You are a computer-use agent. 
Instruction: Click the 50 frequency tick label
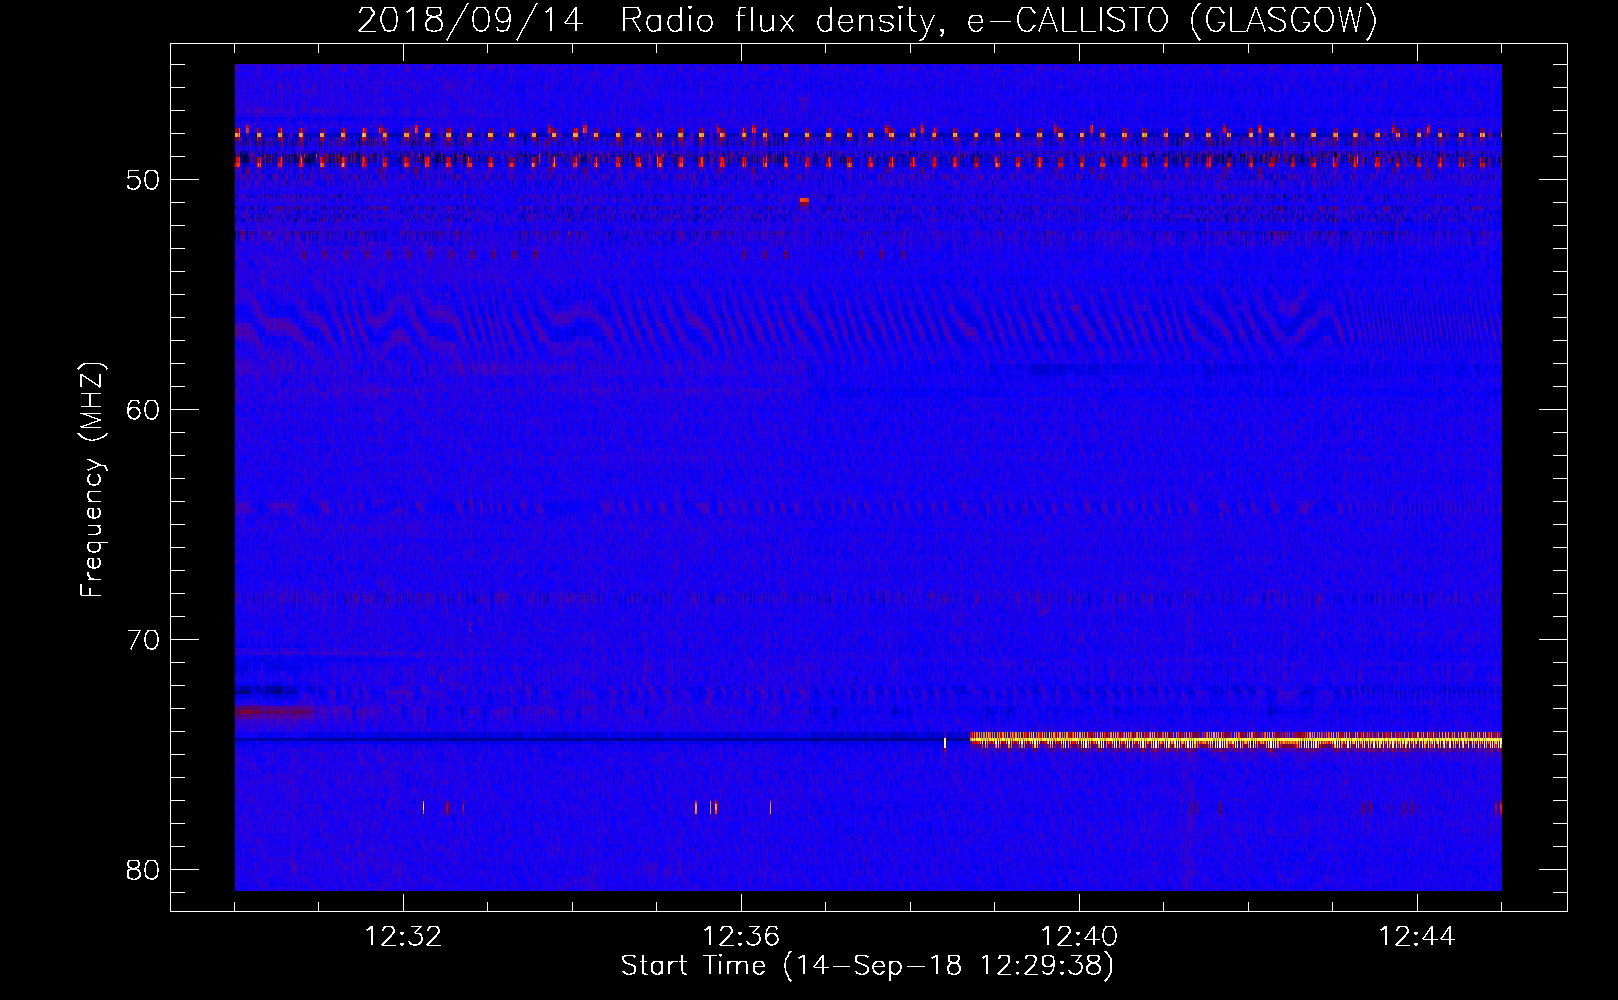coord(142,180)
